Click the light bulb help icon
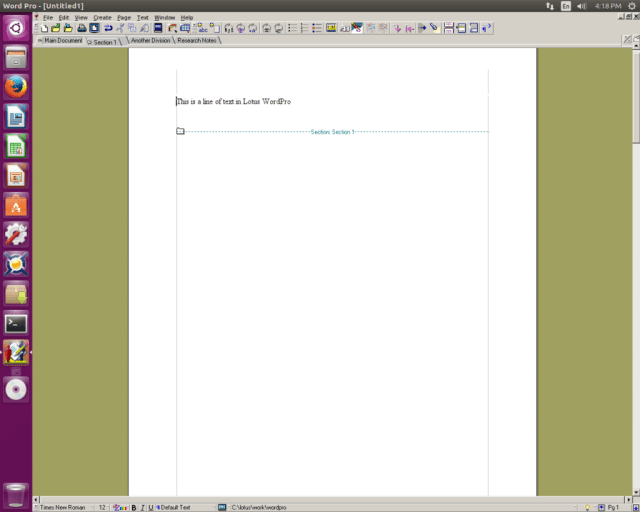 point(587,508)
